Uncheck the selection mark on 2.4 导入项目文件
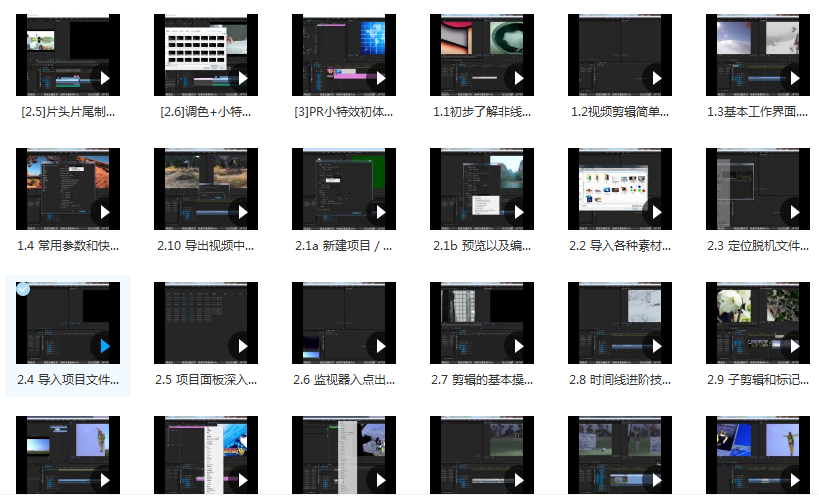The image size is (819, 497). click(x=23, y=289)
